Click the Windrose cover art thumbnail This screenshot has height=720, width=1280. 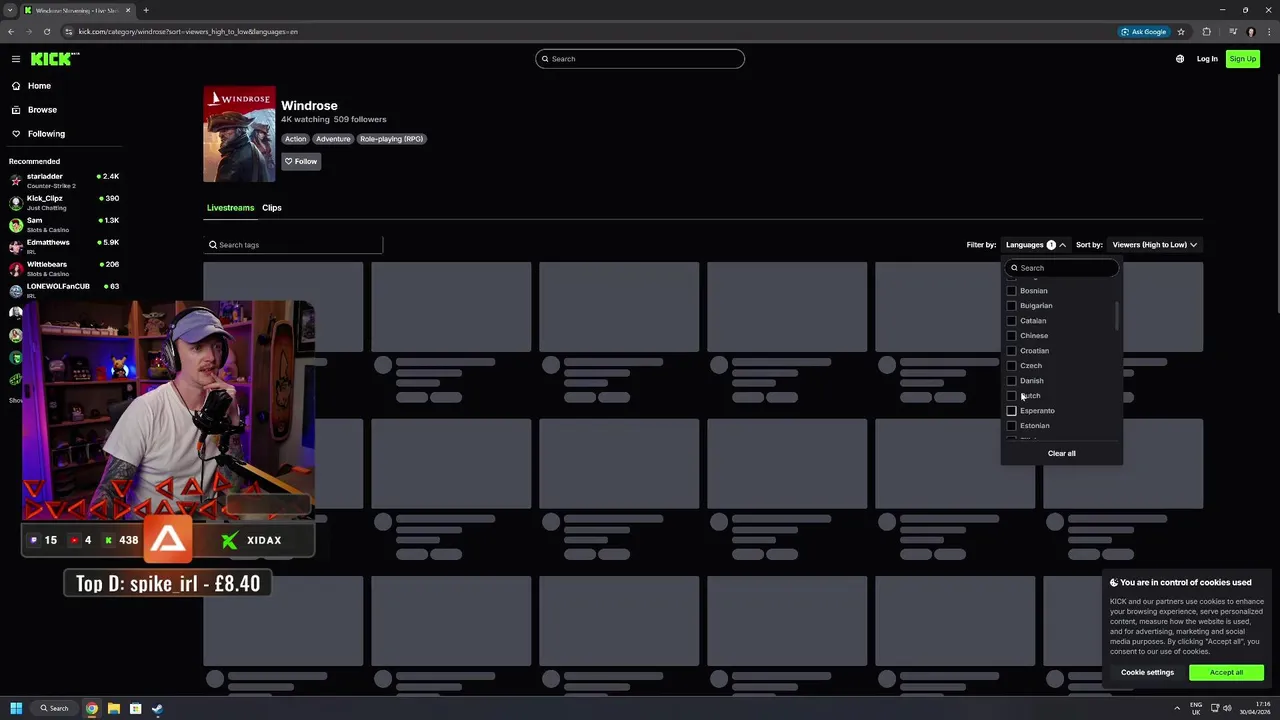pos(239,134)
